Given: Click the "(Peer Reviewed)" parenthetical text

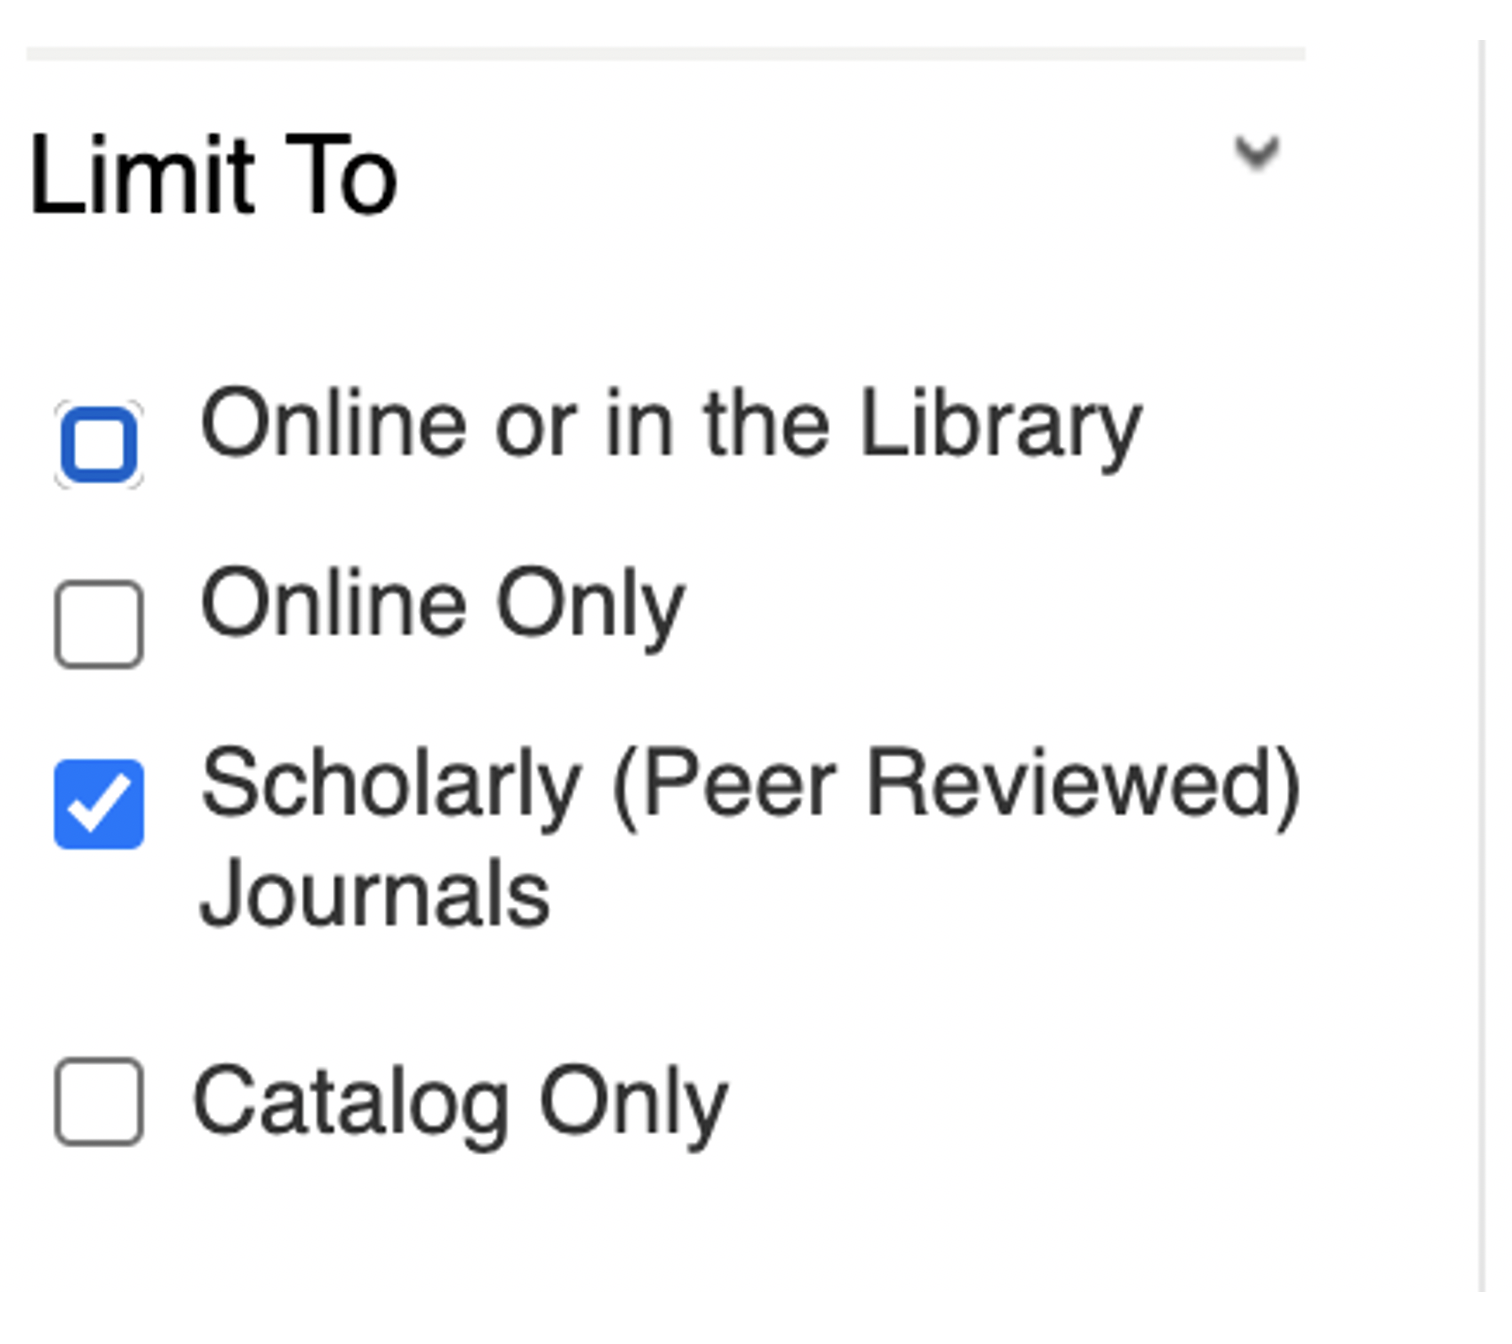Looking at the screenshot, I should [955, 786].
